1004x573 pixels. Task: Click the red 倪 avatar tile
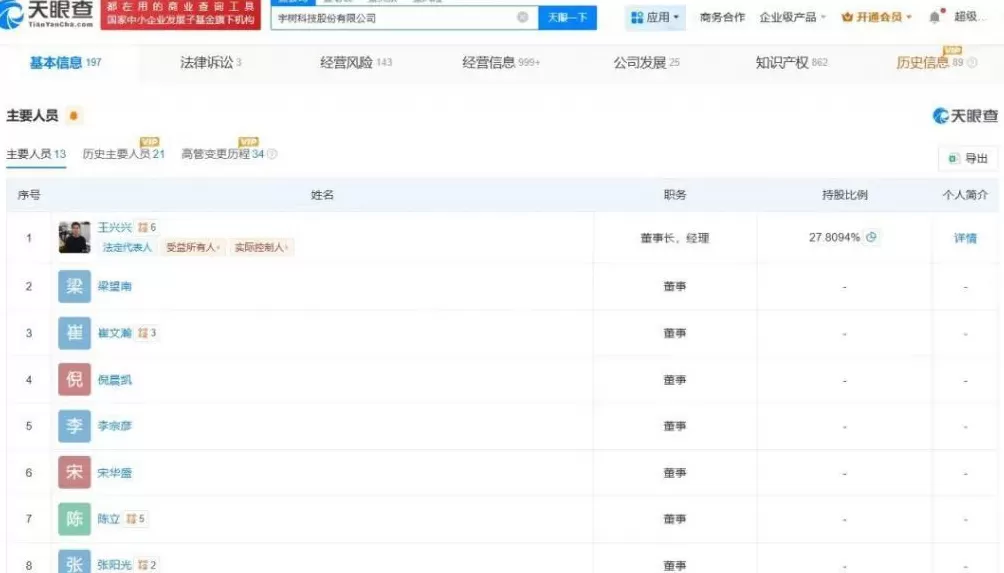[74, 380]
